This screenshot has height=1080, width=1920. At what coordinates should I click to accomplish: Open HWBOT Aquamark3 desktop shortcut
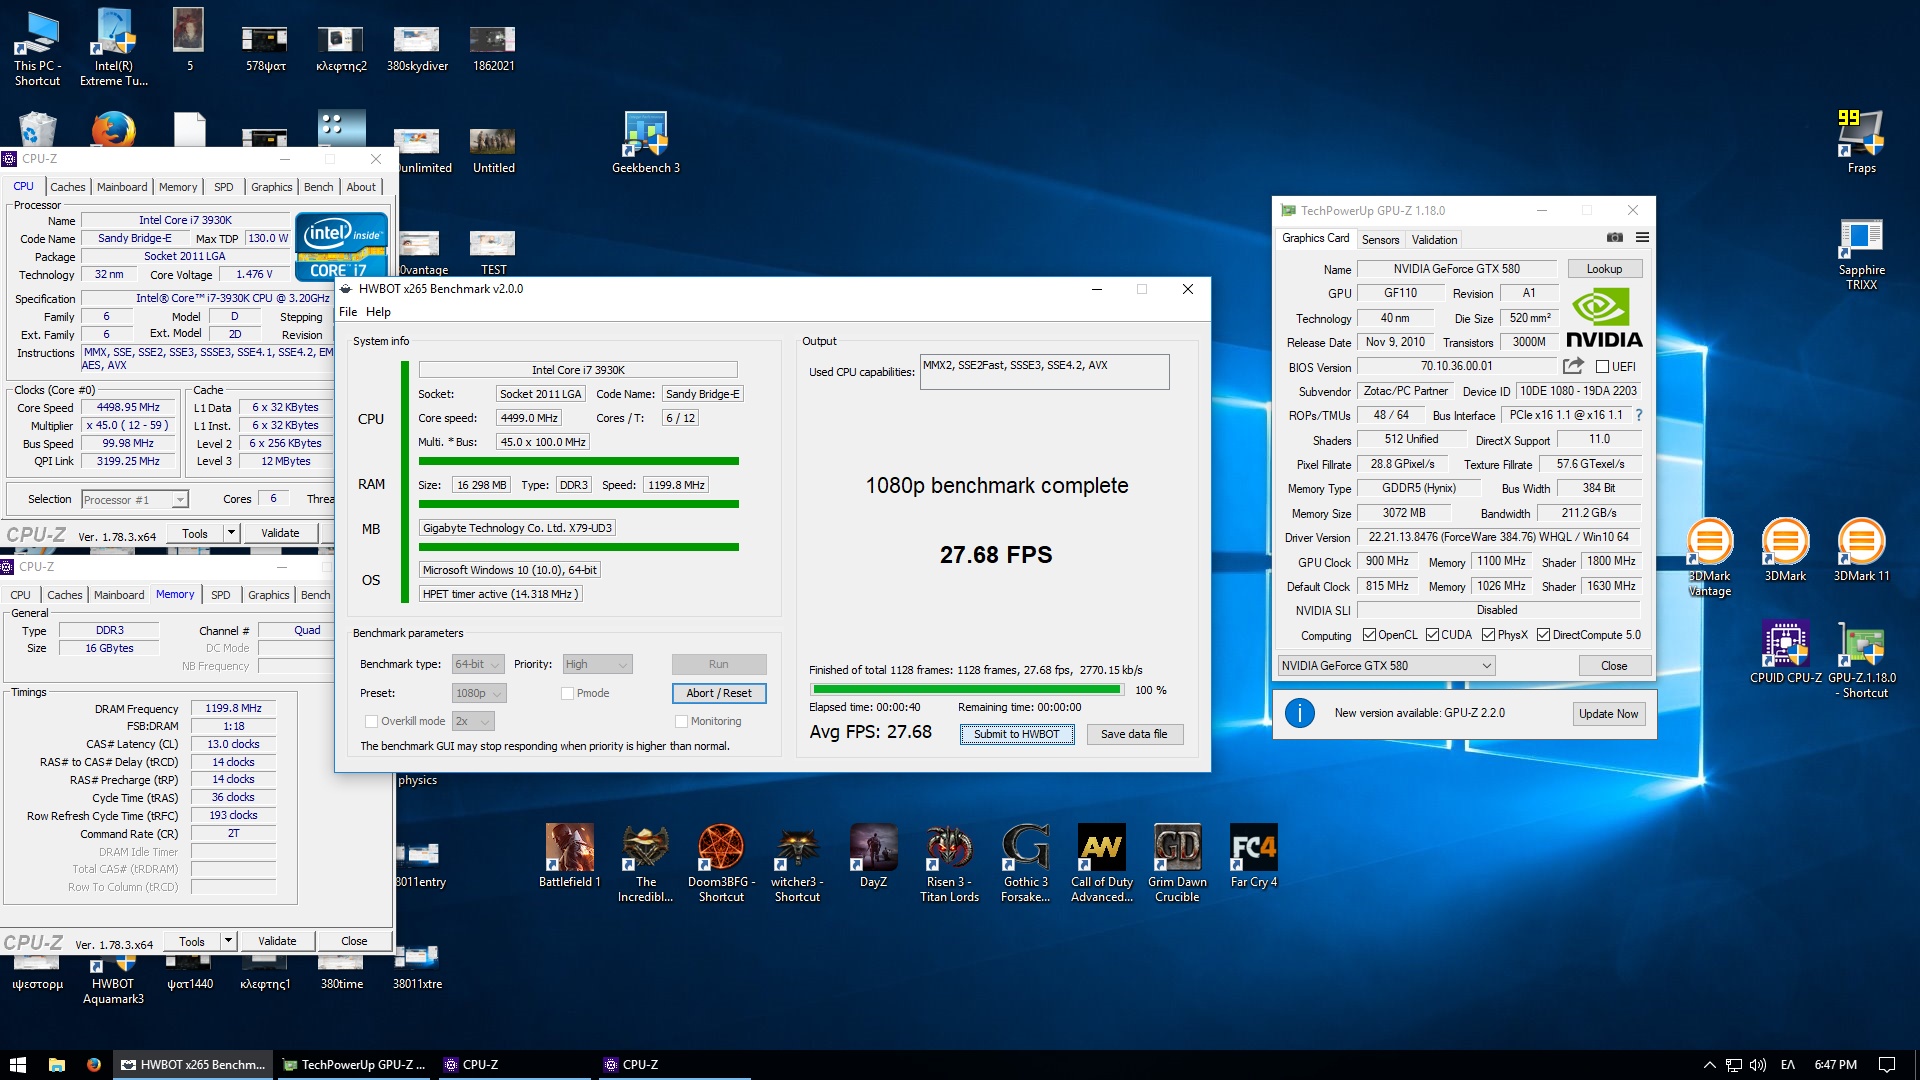coord(113,981)
